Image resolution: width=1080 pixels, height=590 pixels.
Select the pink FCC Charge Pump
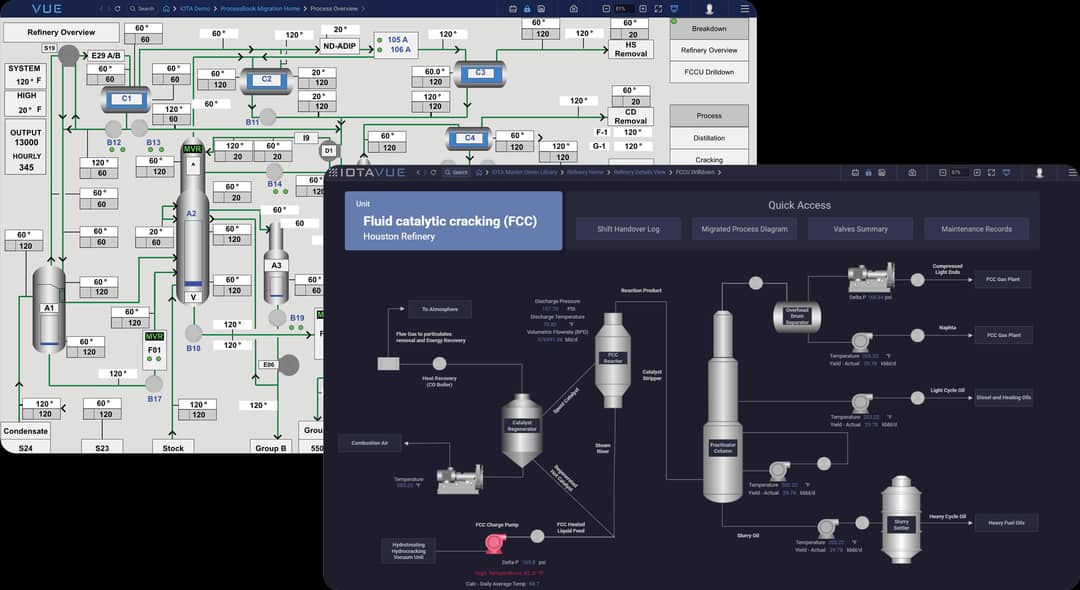[495, 543]
